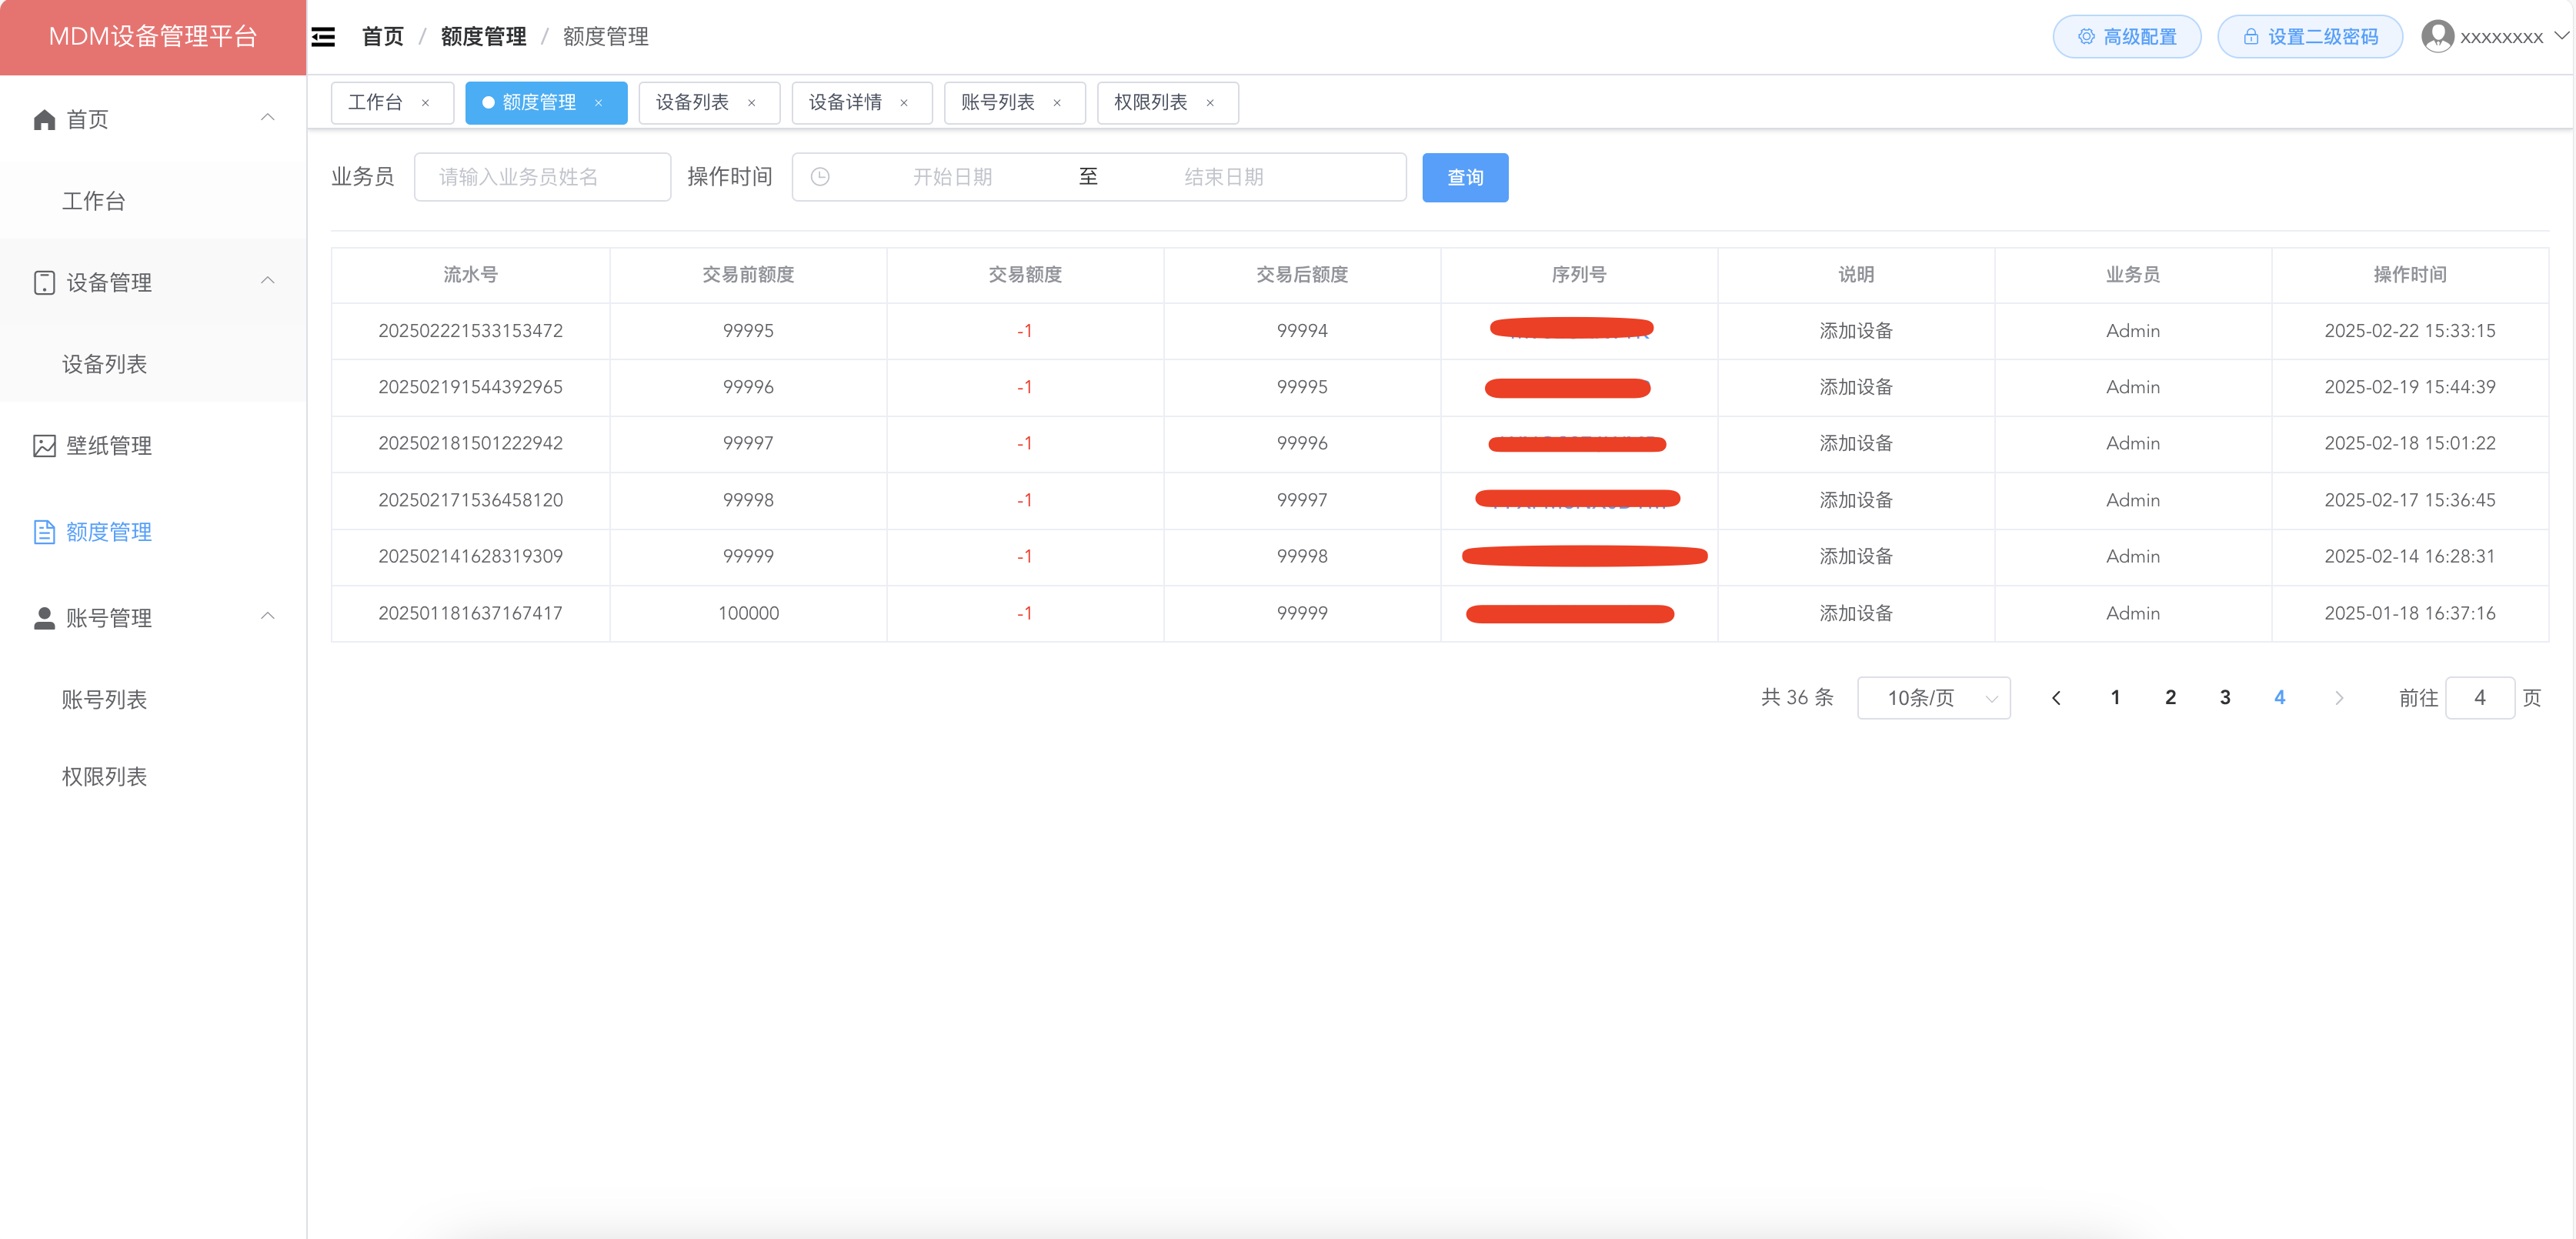This screenshot has width=2576, height=1239.
Task: Toggle the sidebar collapse hamburger icon
Action: (323, 37)
